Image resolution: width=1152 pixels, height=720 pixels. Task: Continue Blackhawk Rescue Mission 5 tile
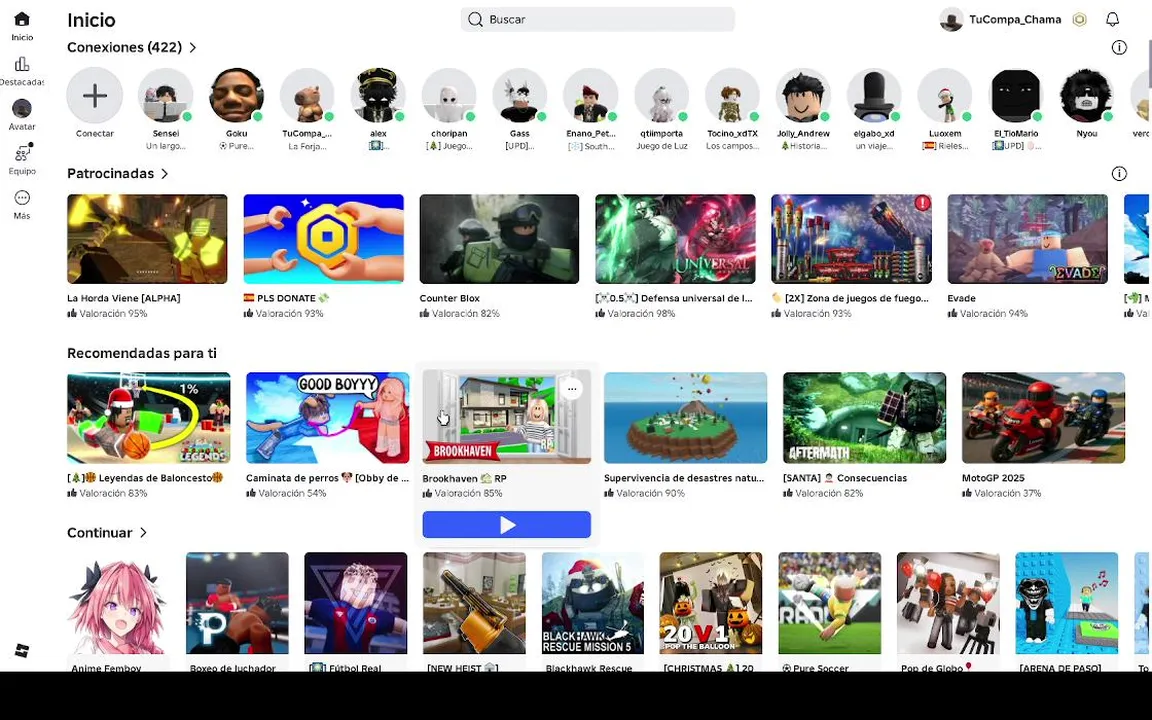pos(593,603)
